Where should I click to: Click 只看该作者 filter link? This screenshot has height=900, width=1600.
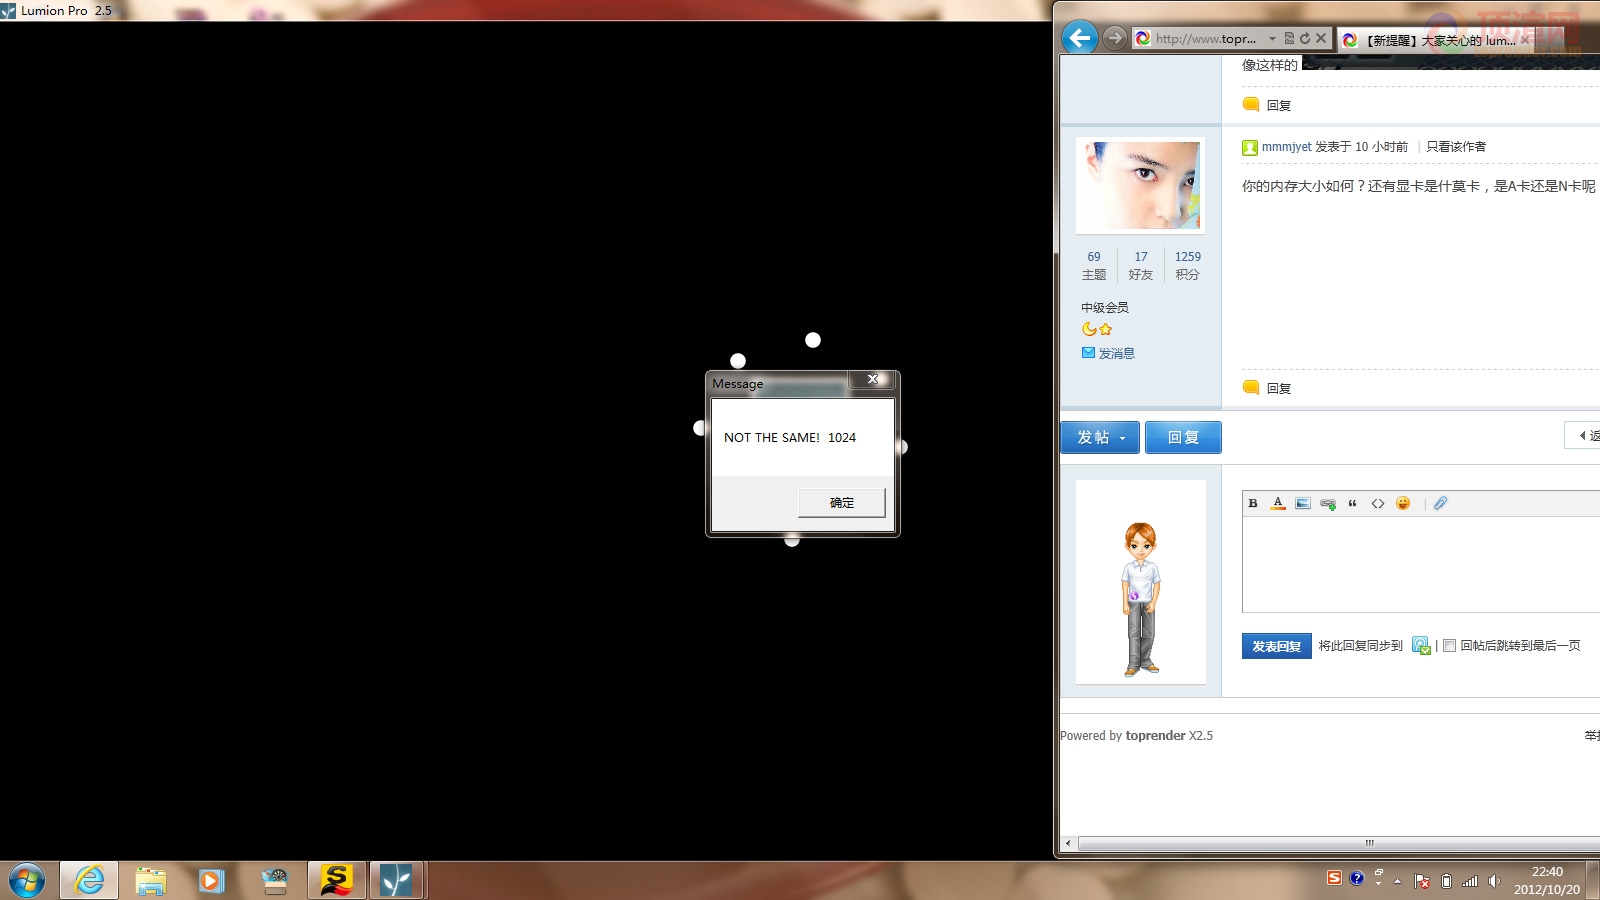[1456, 146]
